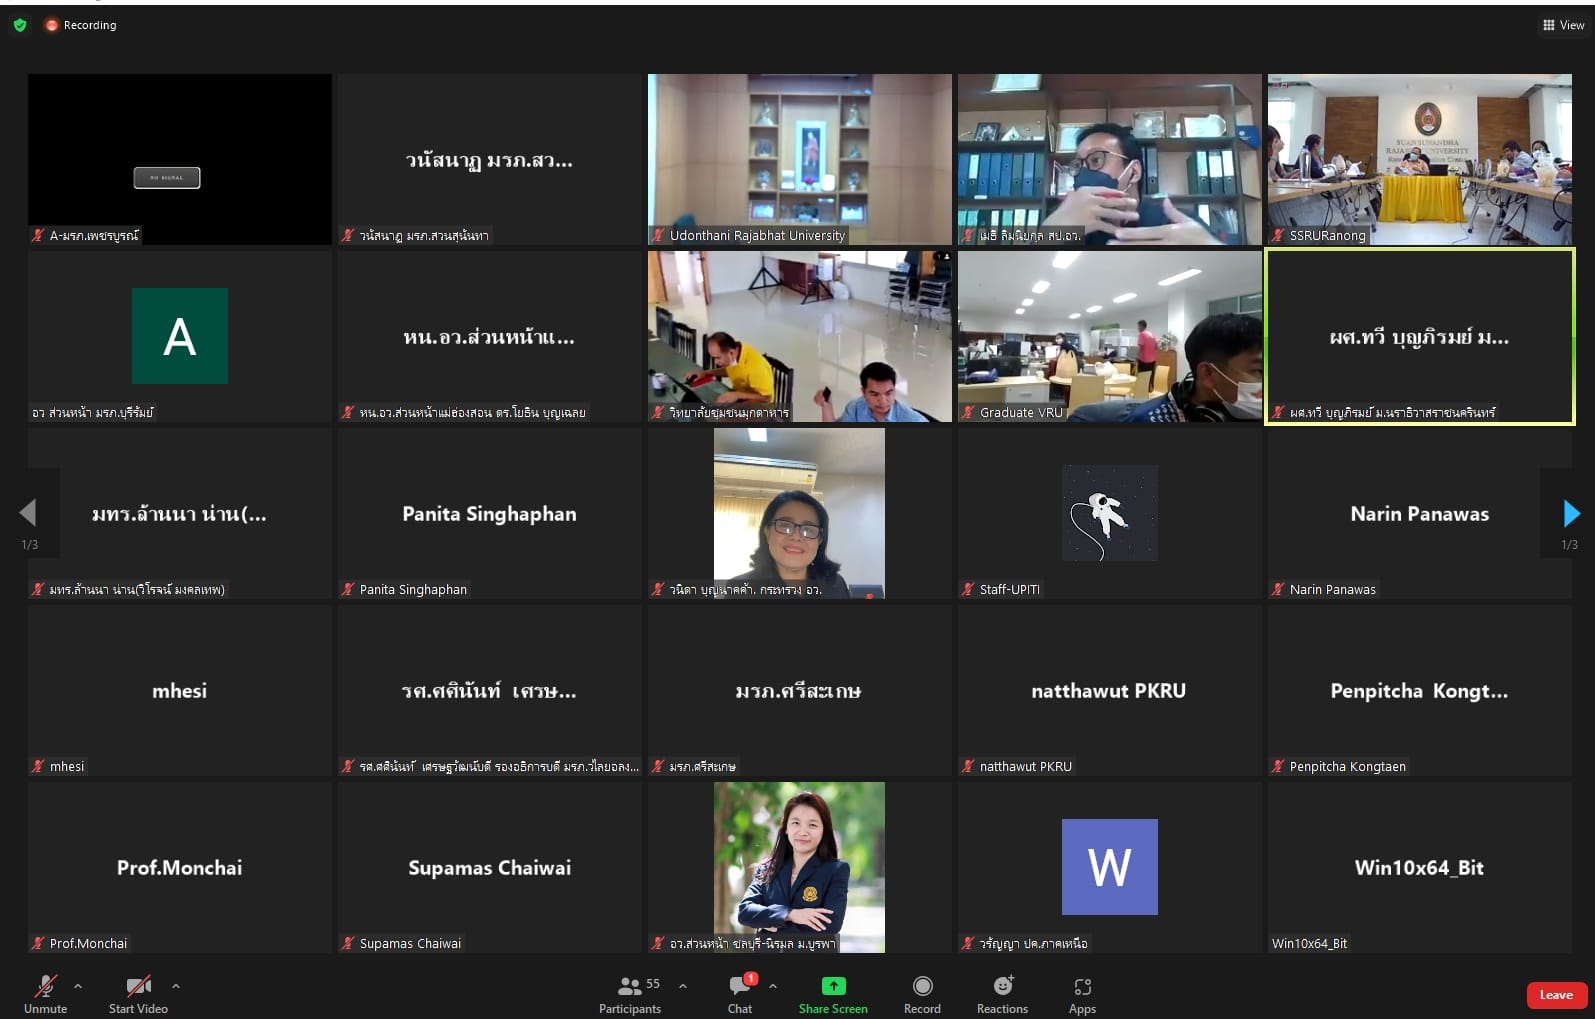Click the Record button in toolbar

(922, 993)
